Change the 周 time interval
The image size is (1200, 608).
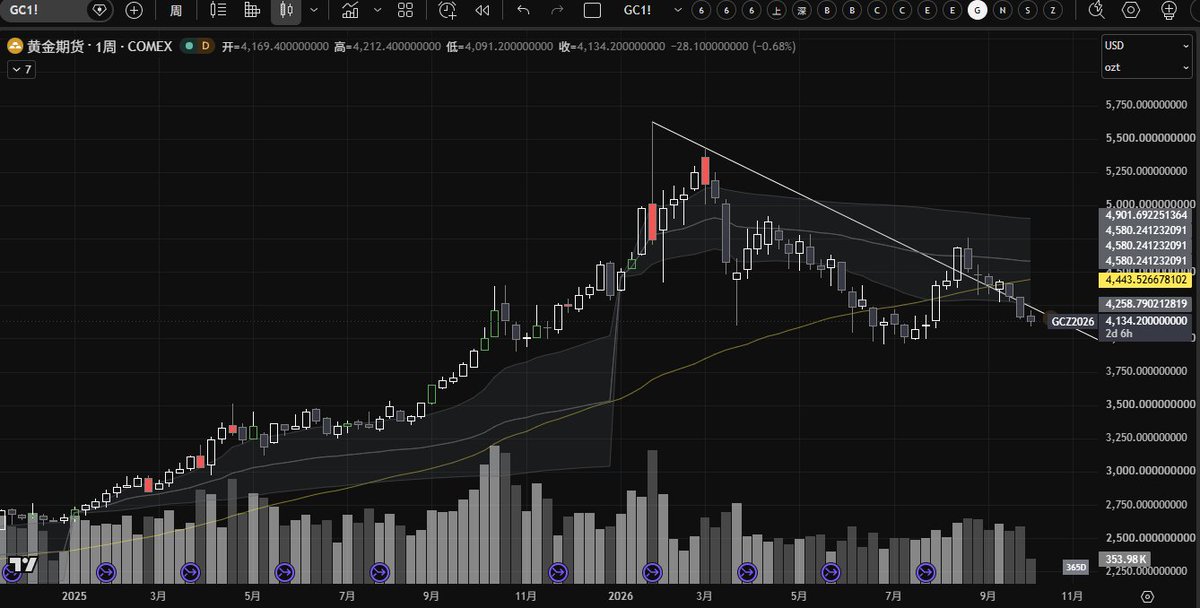(176, 10)
